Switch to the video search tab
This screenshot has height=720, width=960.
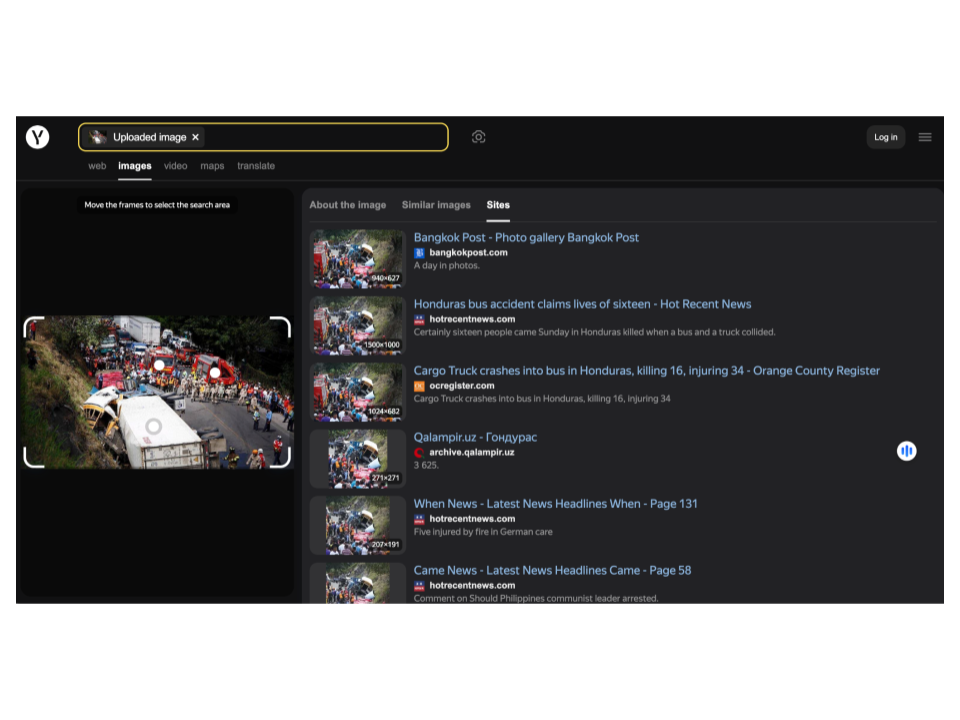(175, 166)
